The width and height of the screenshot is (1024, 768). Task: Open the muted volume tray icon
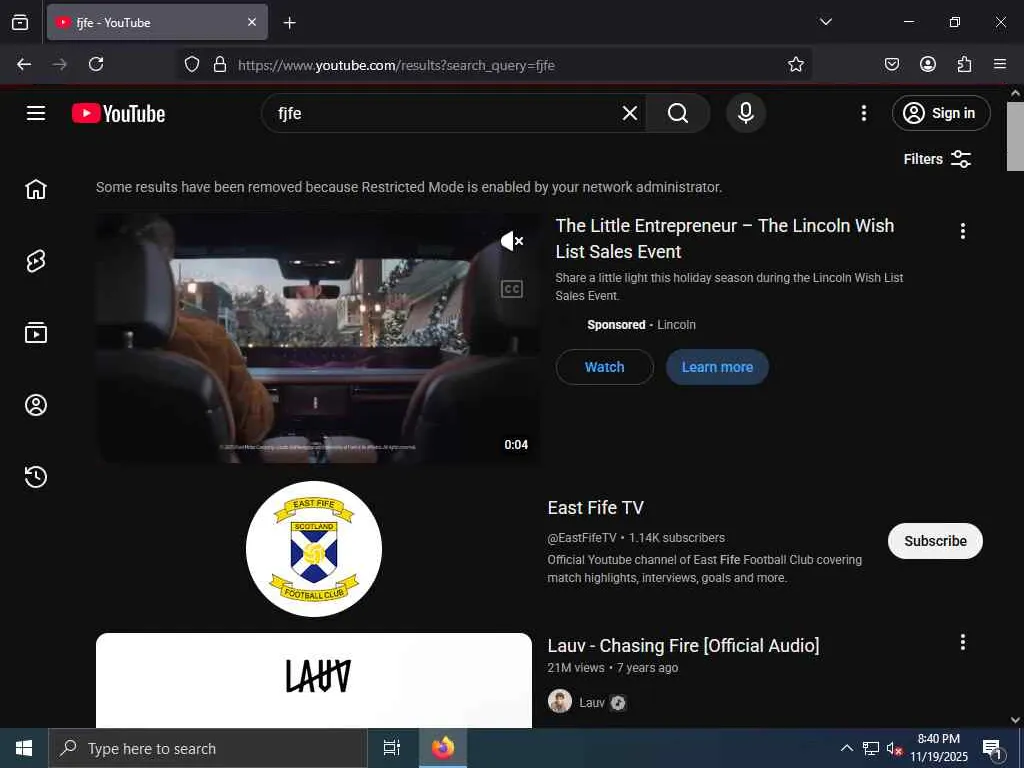(894, 748)
